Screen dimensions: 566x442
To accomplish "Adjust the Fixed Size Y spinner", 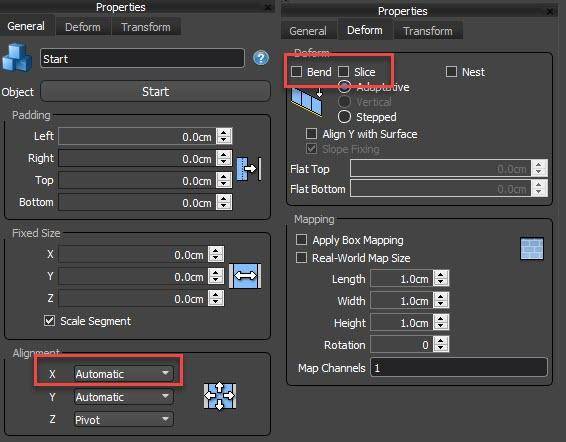I will [216, 276].
